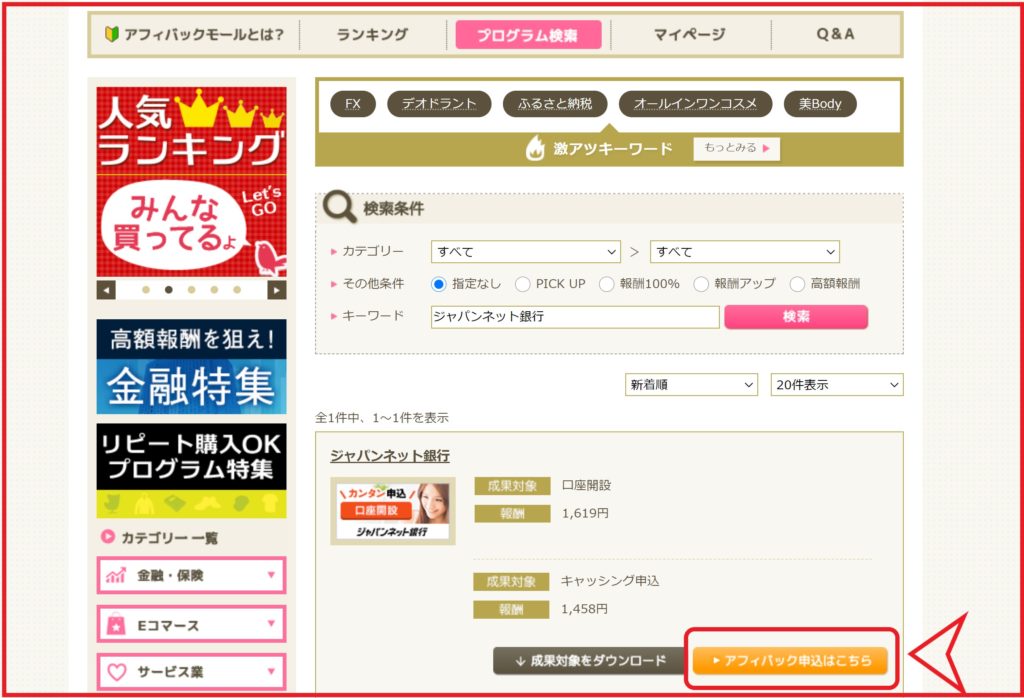This screenshot has width=1024, height=698.
Task: Click the 人気ランキング banner
Action: [x=191, y=182]
